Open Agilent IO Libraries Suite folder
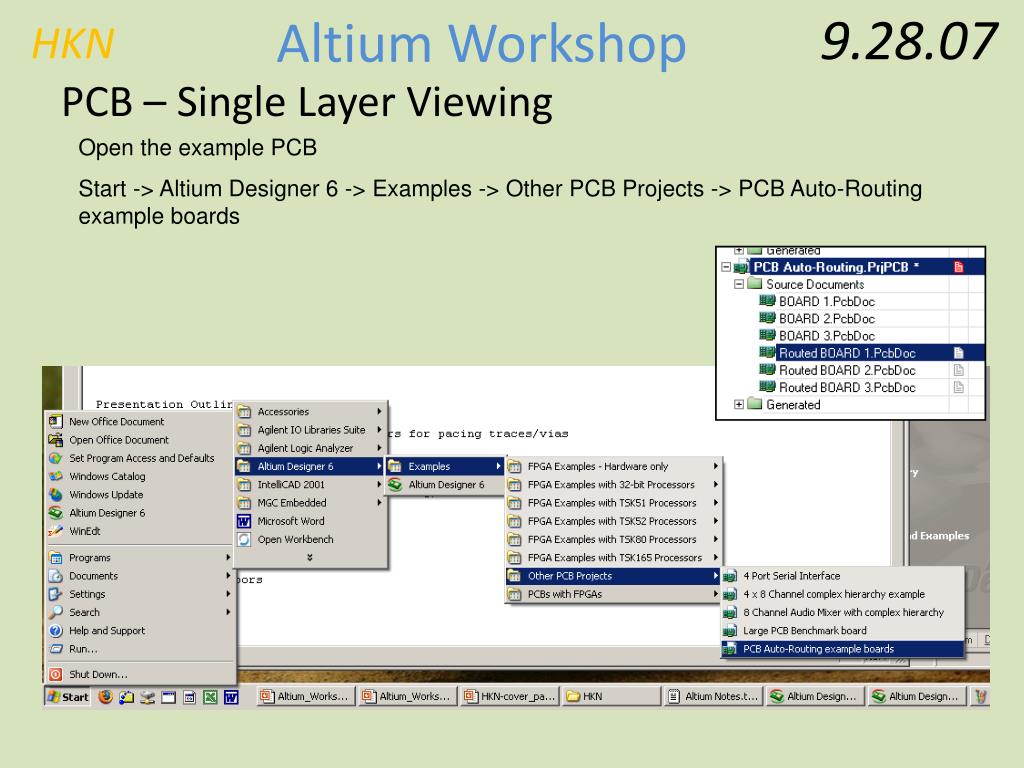1024x768 pixels. (310, 430)
